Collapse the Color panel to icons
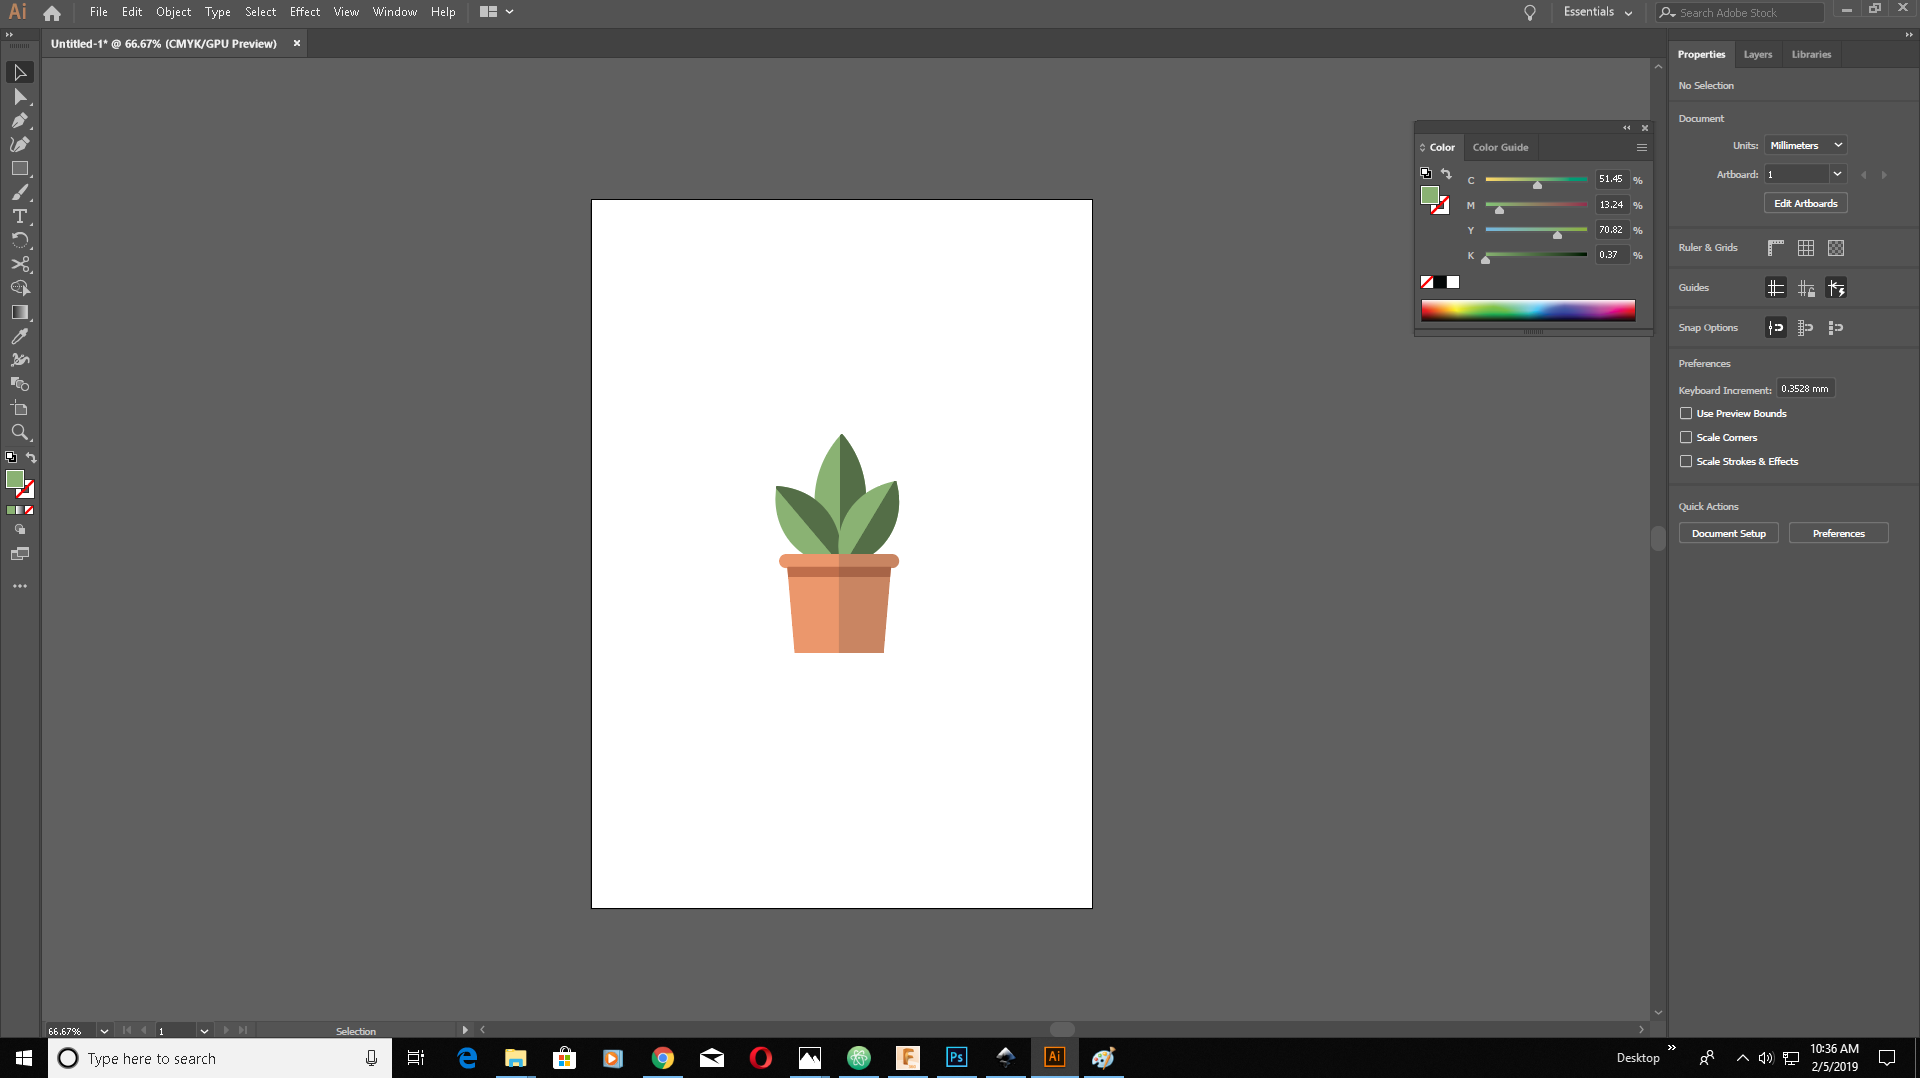This screenshot has height=1078, width=1920. (x=1627, y=128)
